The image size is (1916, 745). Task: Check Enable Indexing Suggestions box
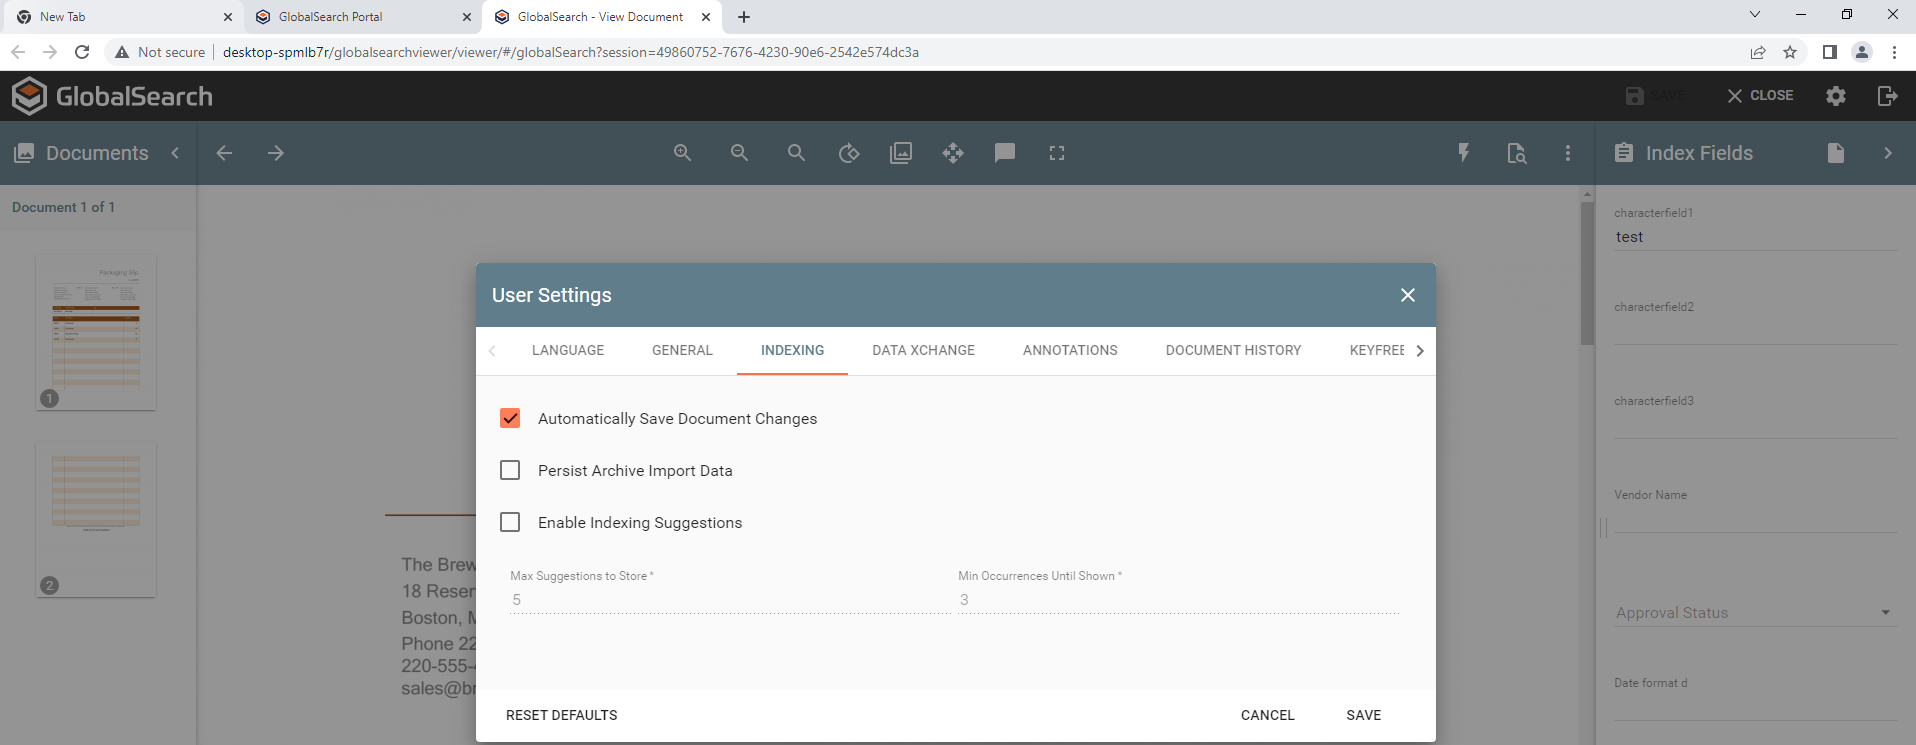pyautogui.click(x=510, y=522)
